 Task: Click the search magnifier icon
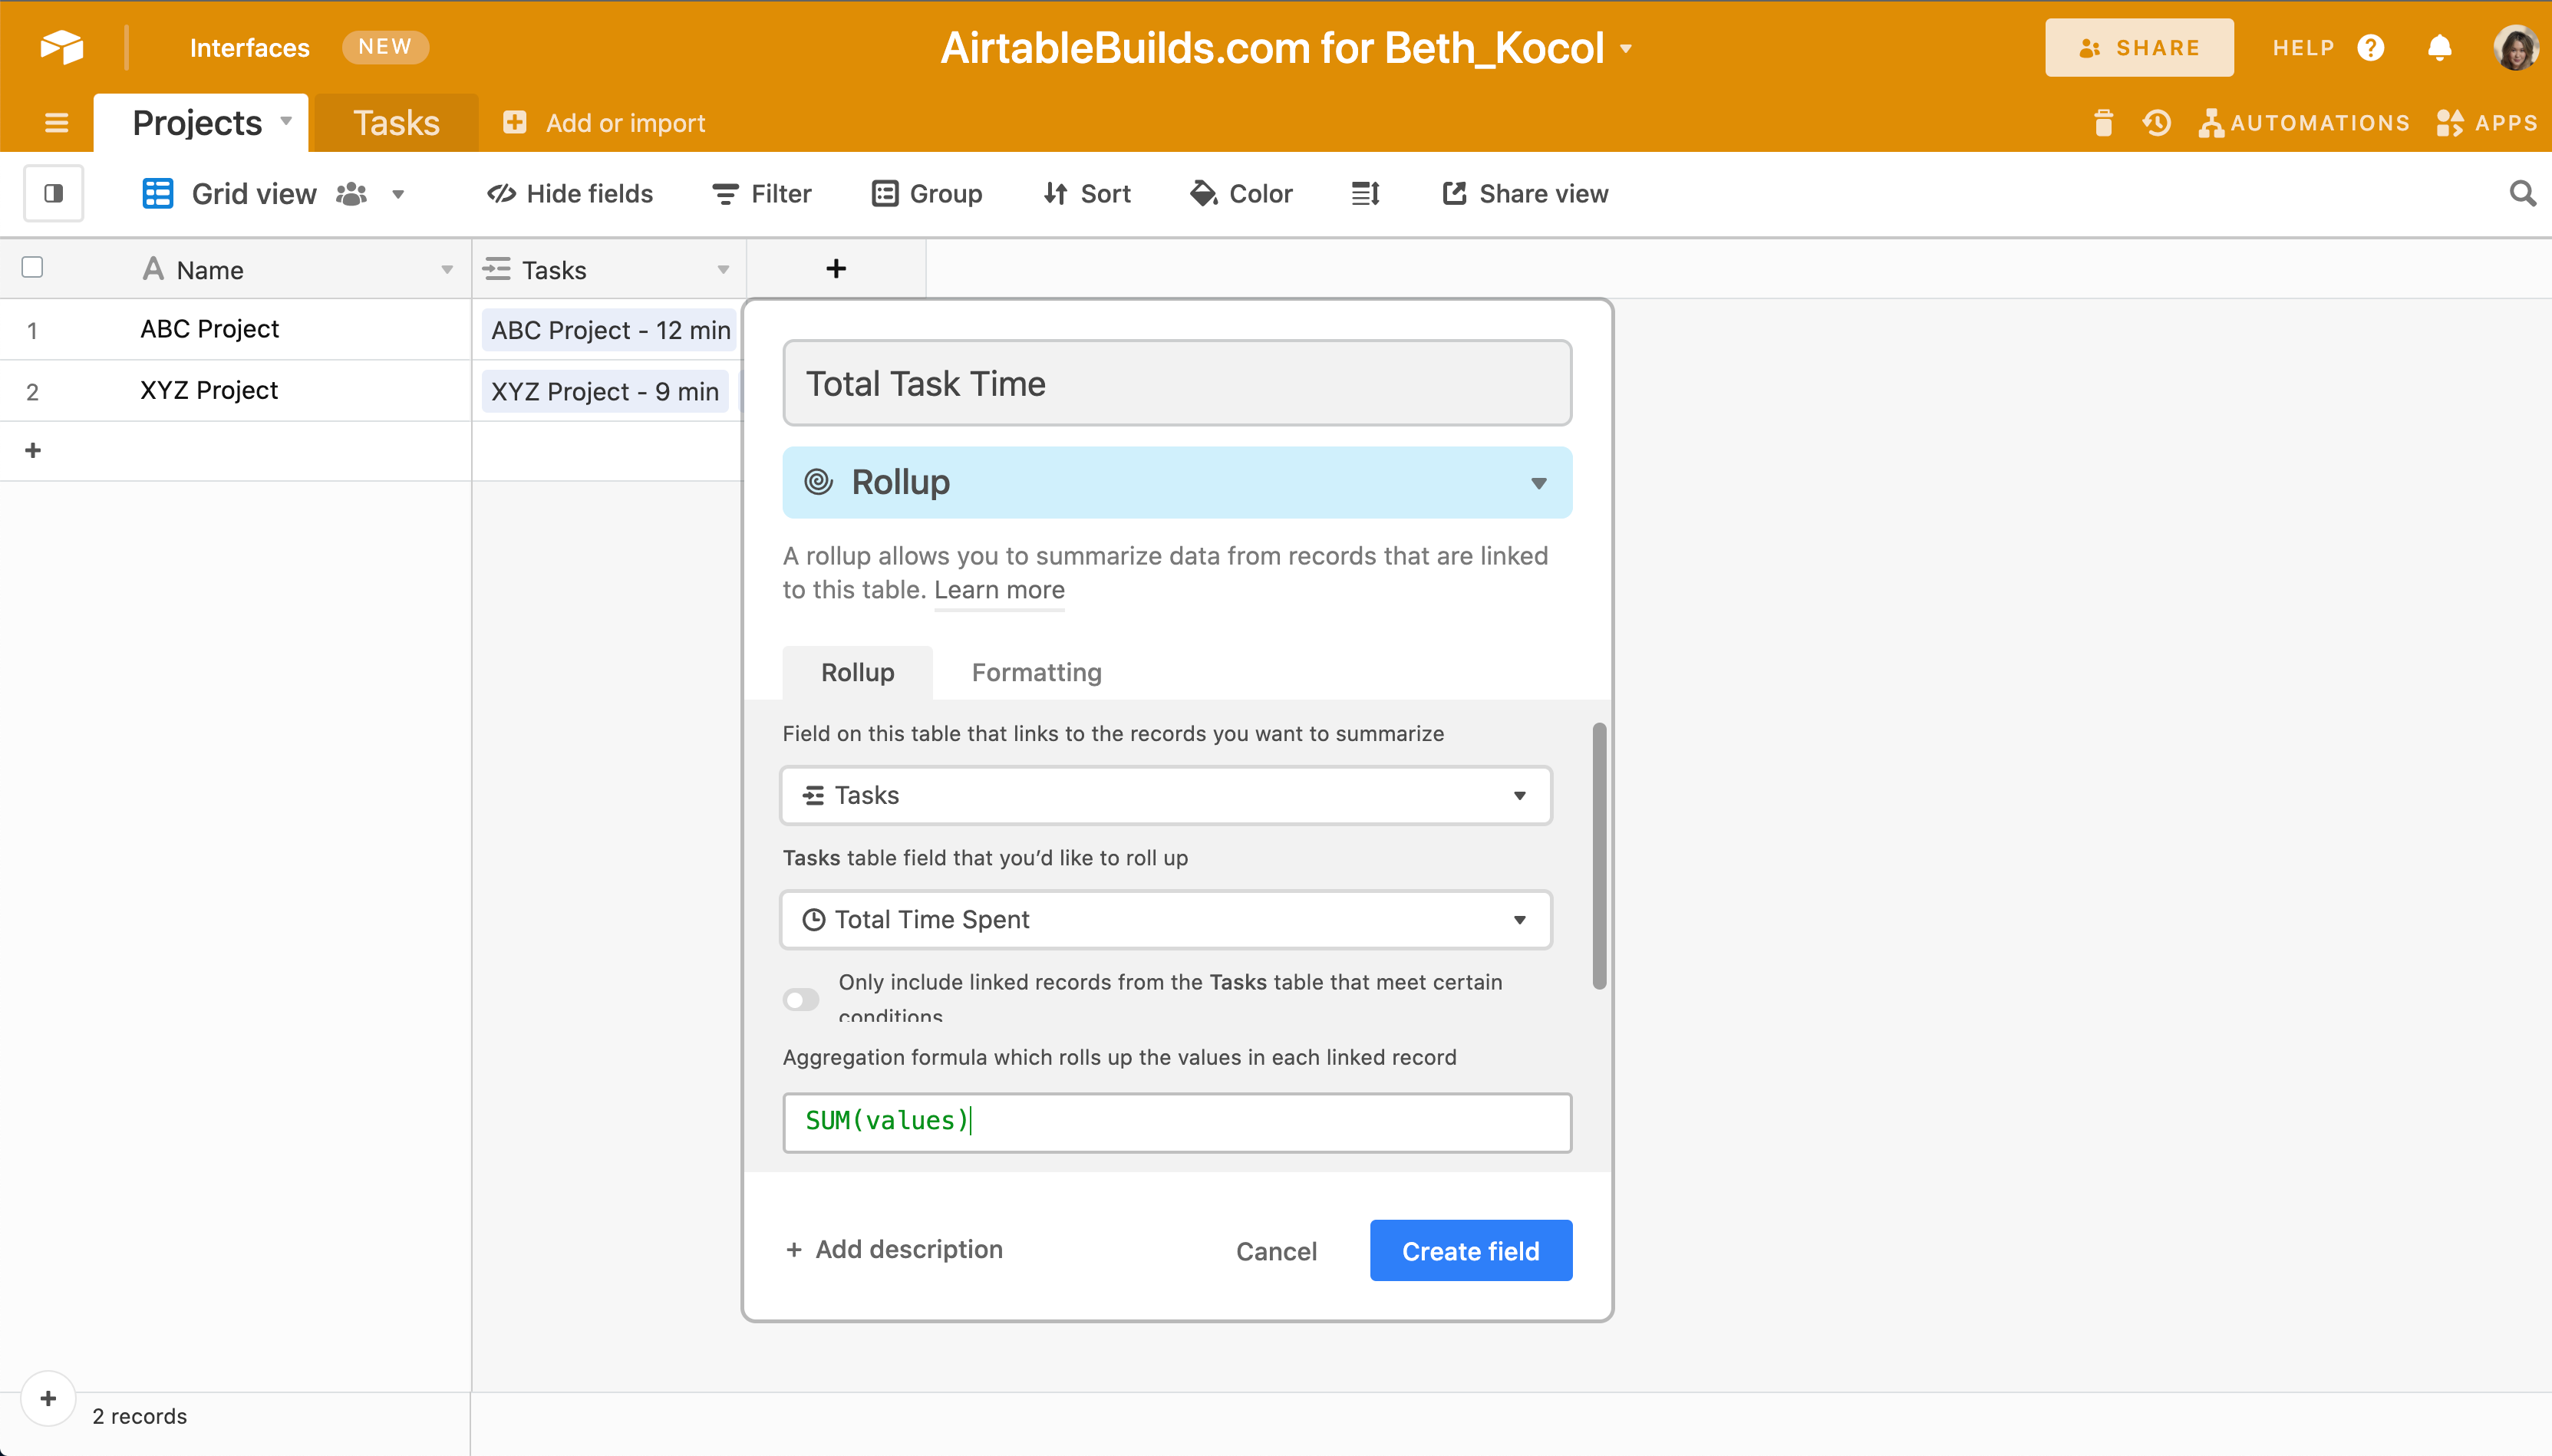pos(2522,193)
